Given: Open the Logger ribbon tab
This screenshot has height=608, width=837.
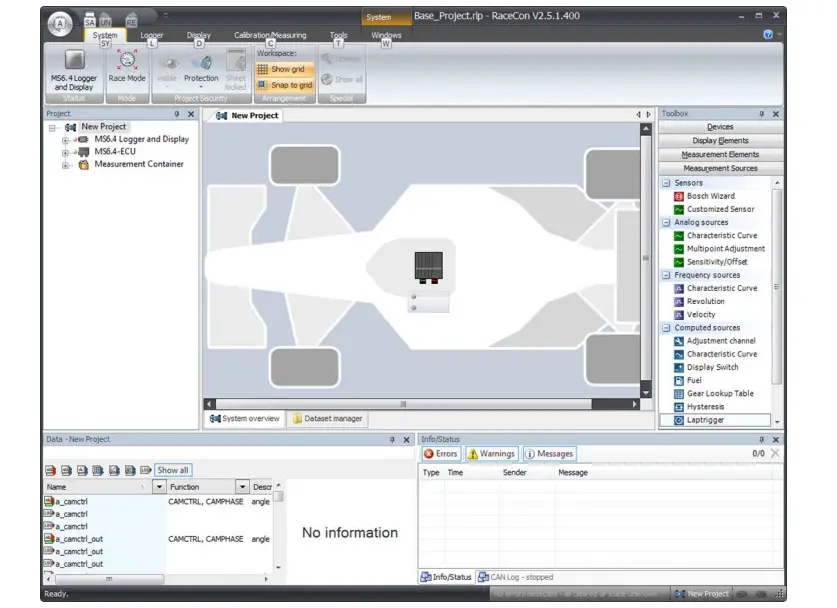Looking at the screenshot, I should 152,35.
